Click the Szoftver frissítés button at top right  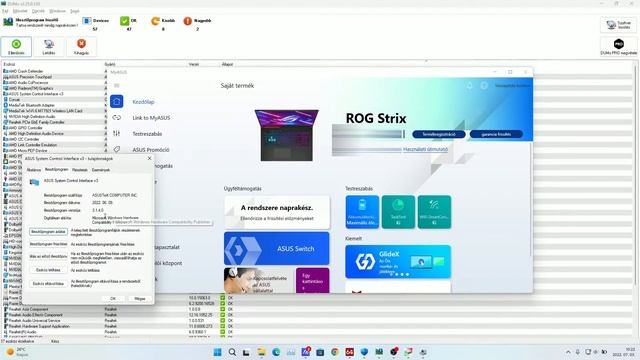[618, 25]
